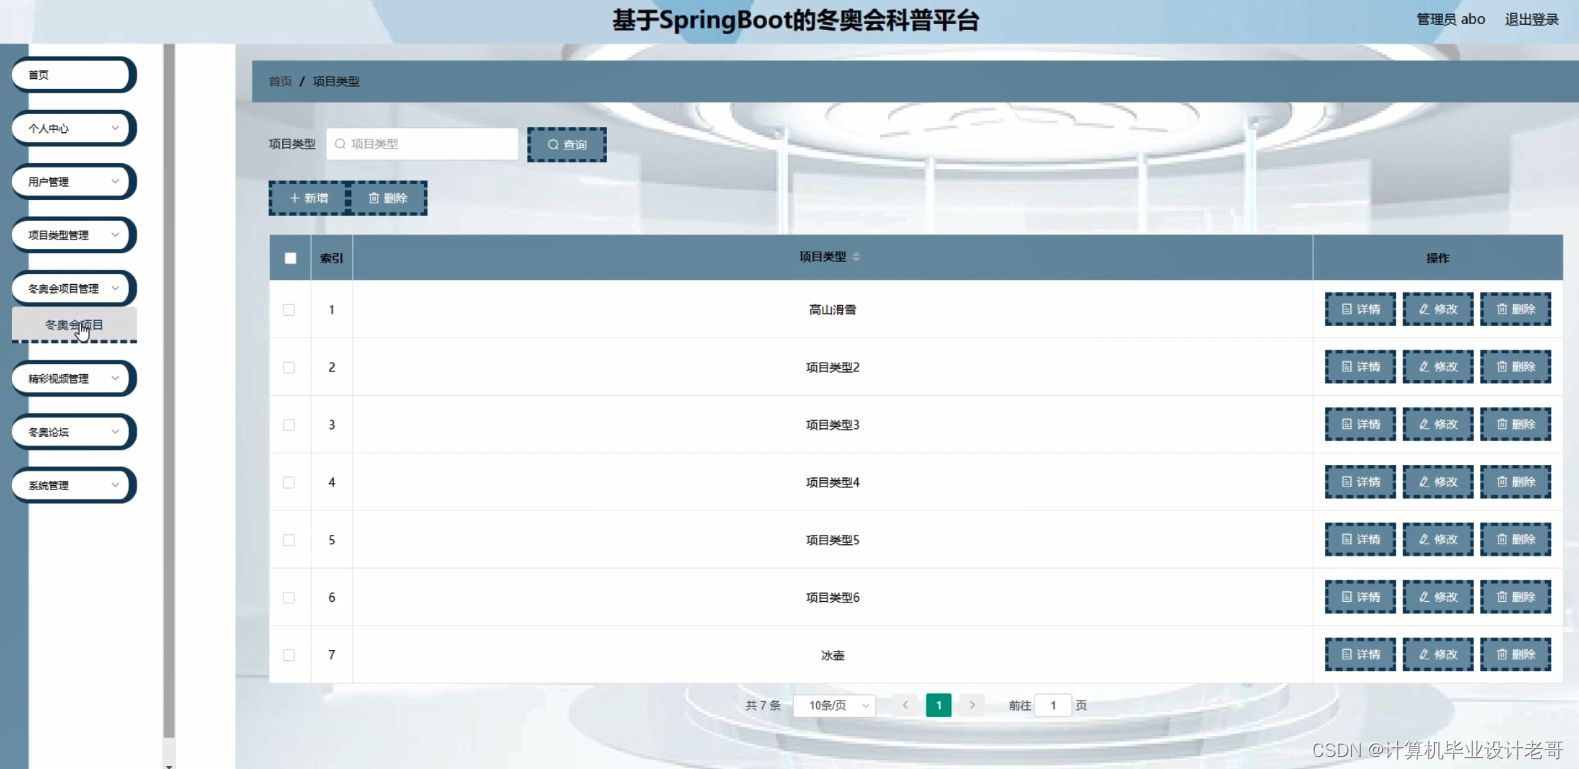Open 详情 for 项目类型2 row
The height and width of the screenshot is (769, 1579).
pyautogui.click(x=1360, y=367)
